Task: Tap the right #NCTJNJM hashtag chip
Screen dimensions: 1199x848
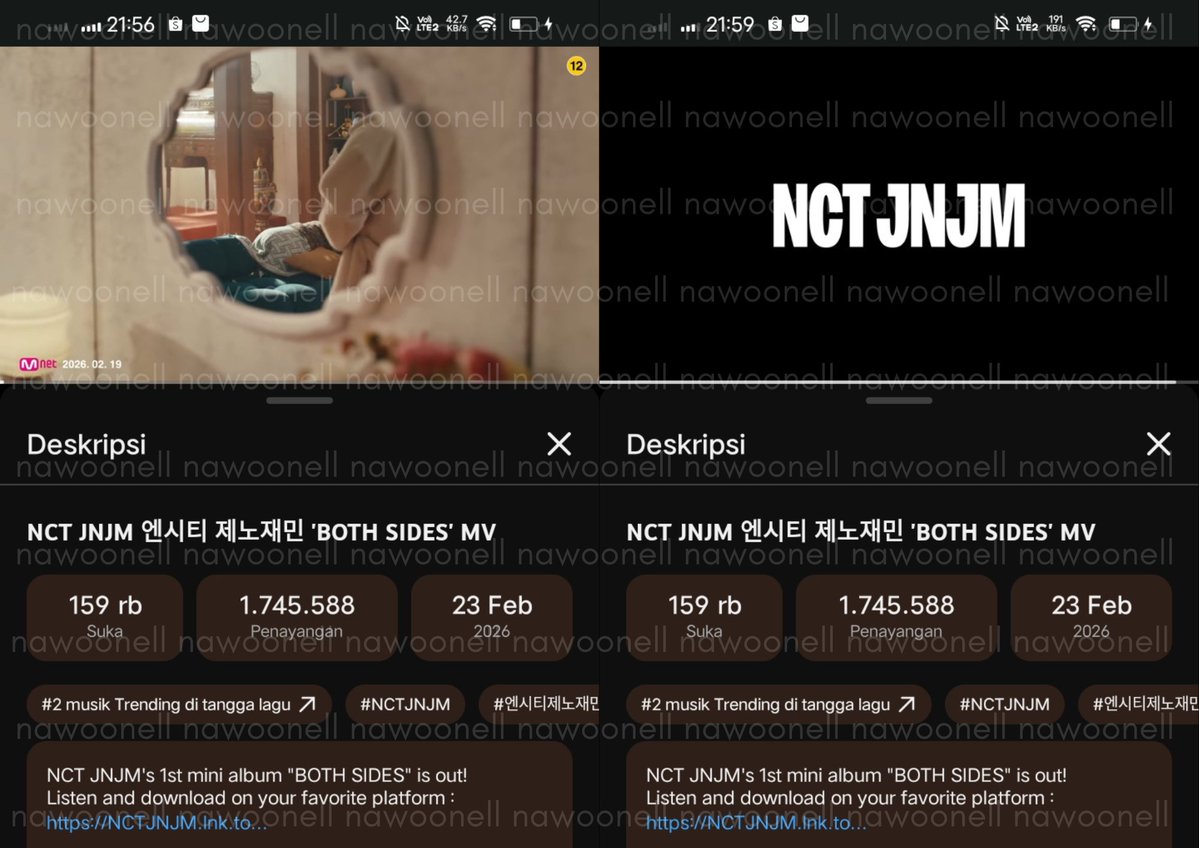Action: coord(1005,704)
